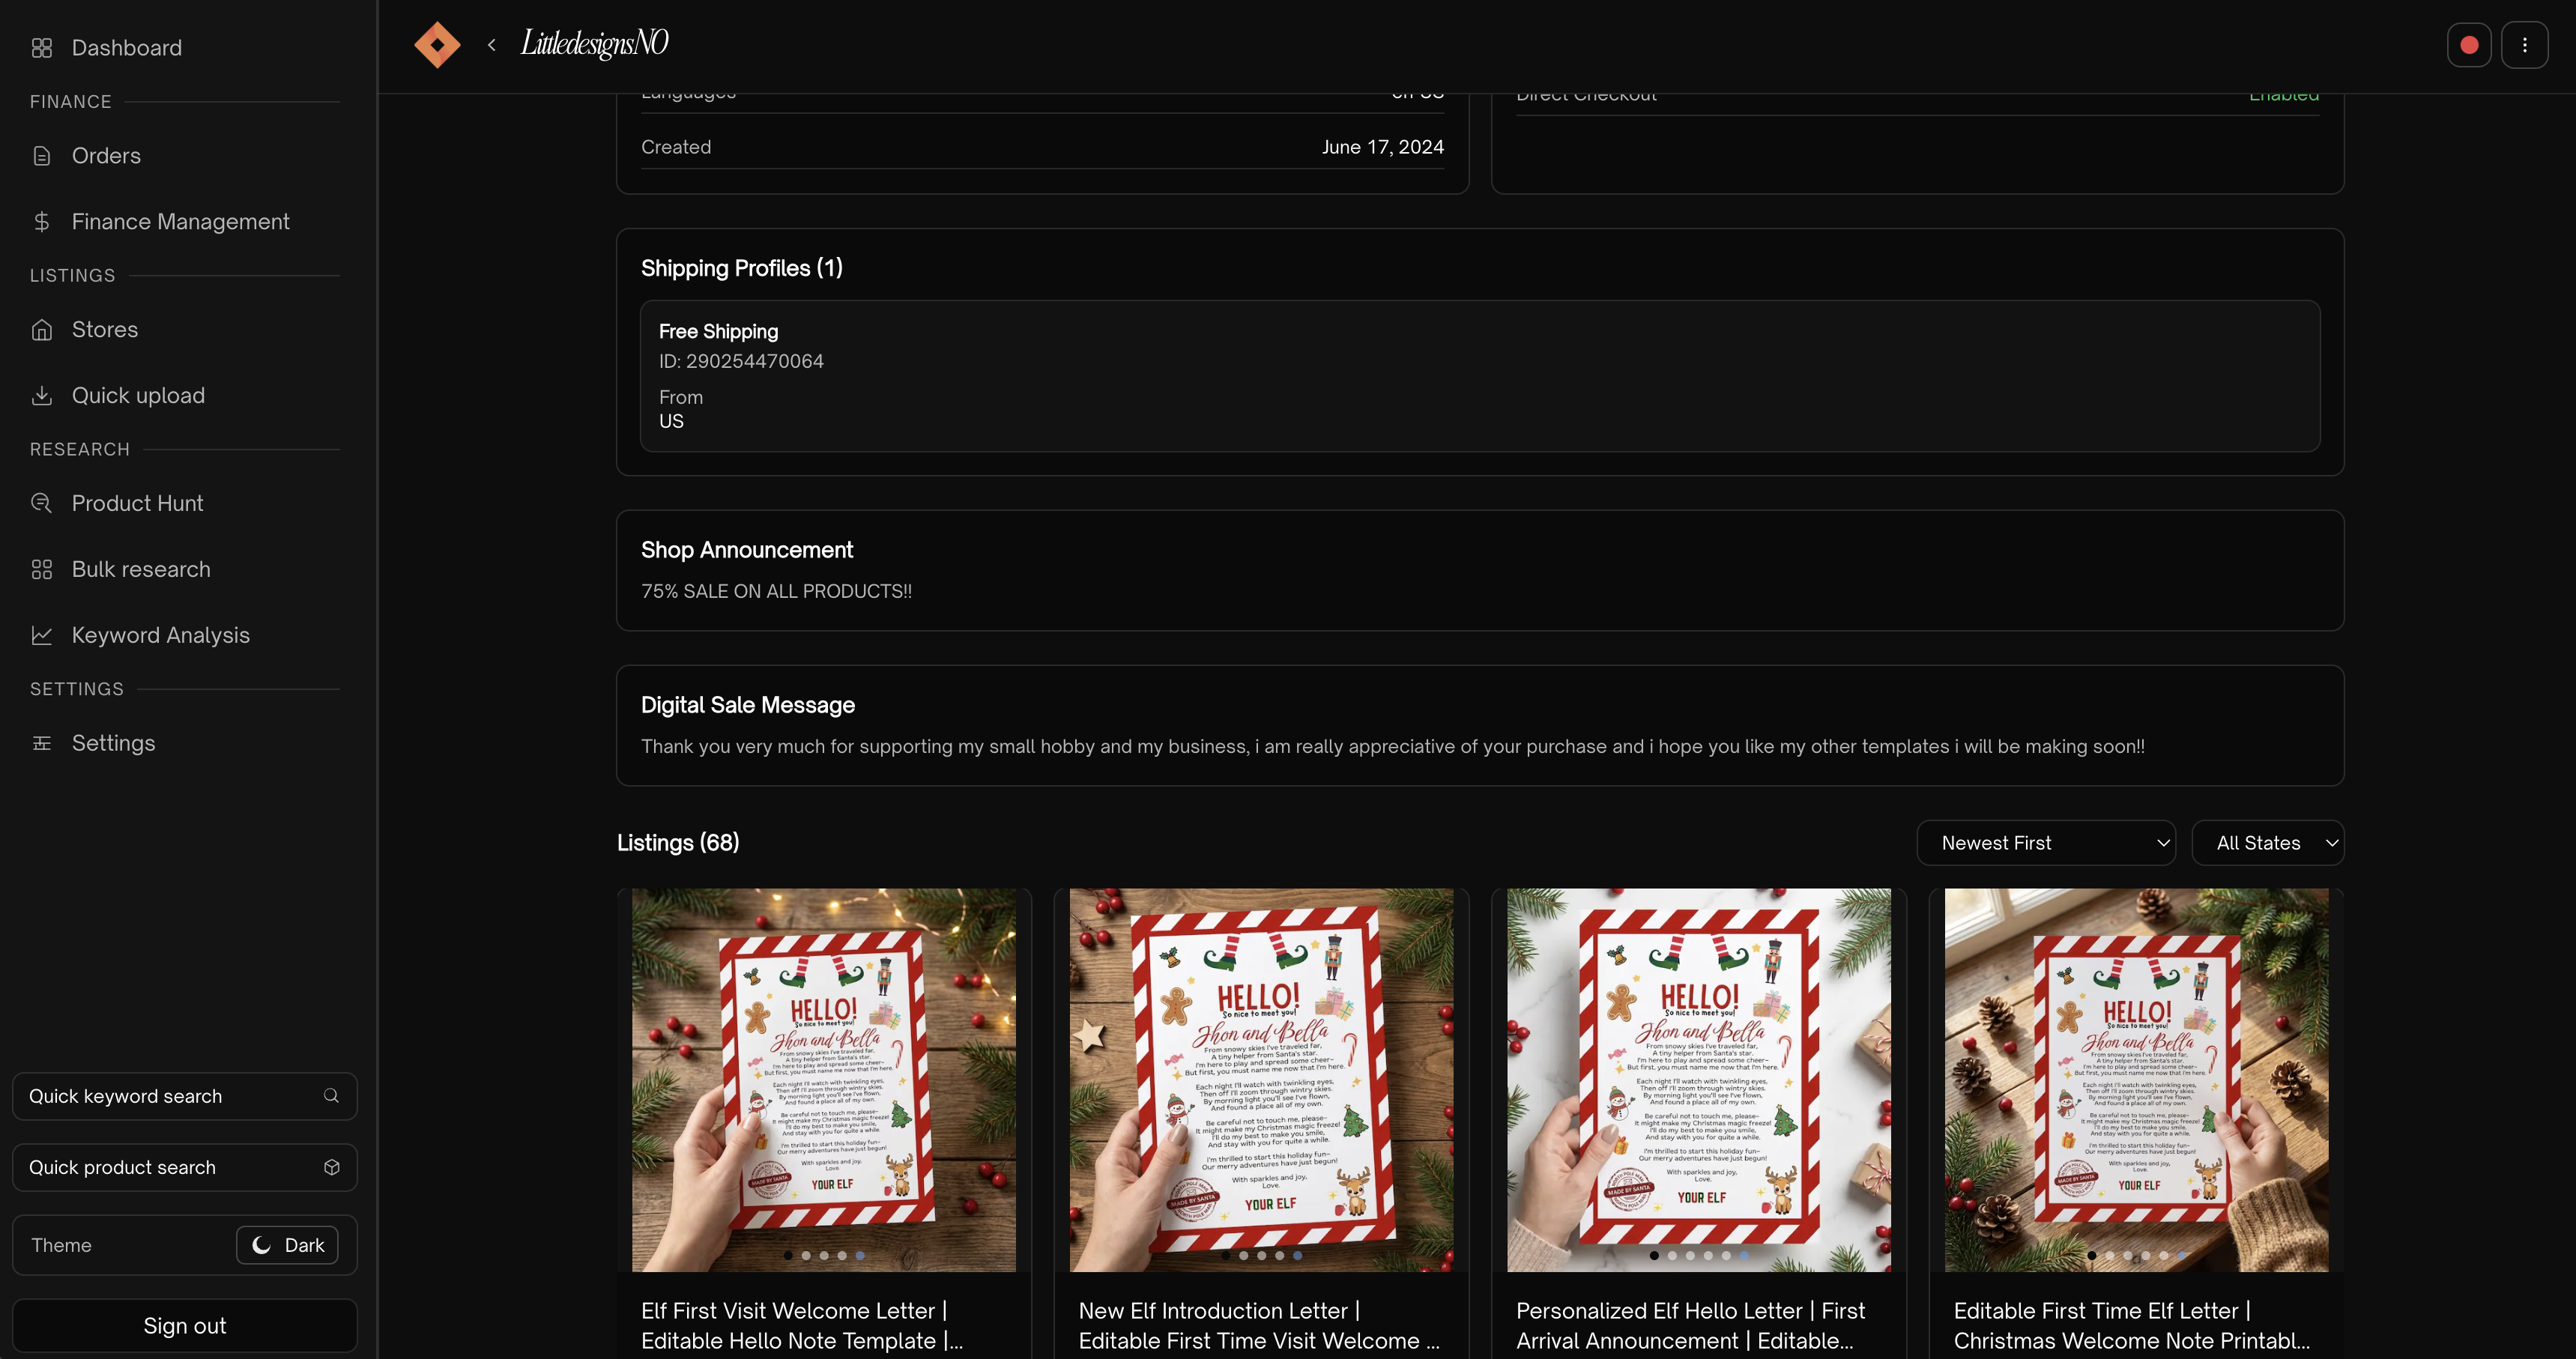Open Quick upload
The width and height of the screenshot is (2576, 1359).
[138, 396]
